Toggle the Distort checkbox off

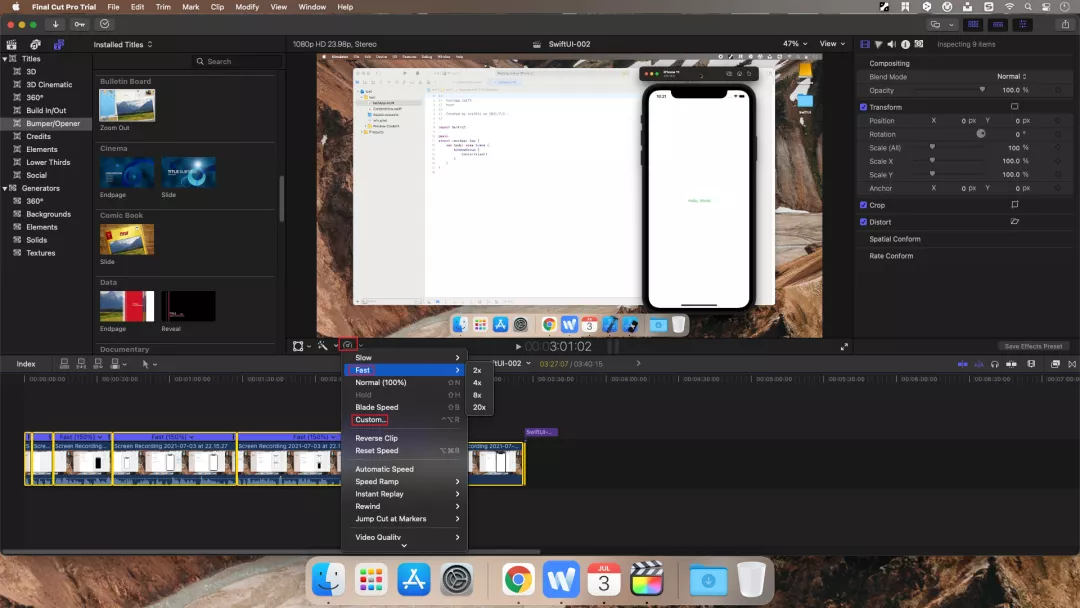864,222
